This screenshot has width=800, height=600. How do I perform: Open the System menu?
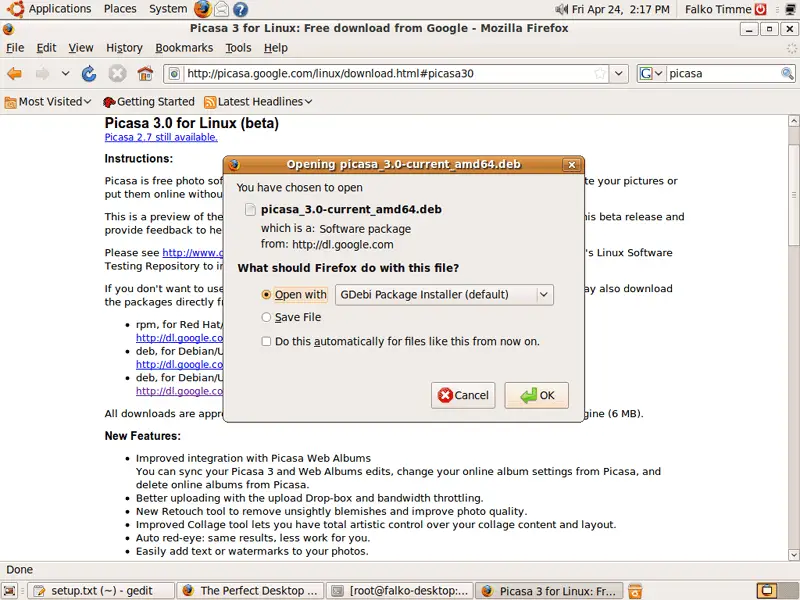tap(168, 9)
